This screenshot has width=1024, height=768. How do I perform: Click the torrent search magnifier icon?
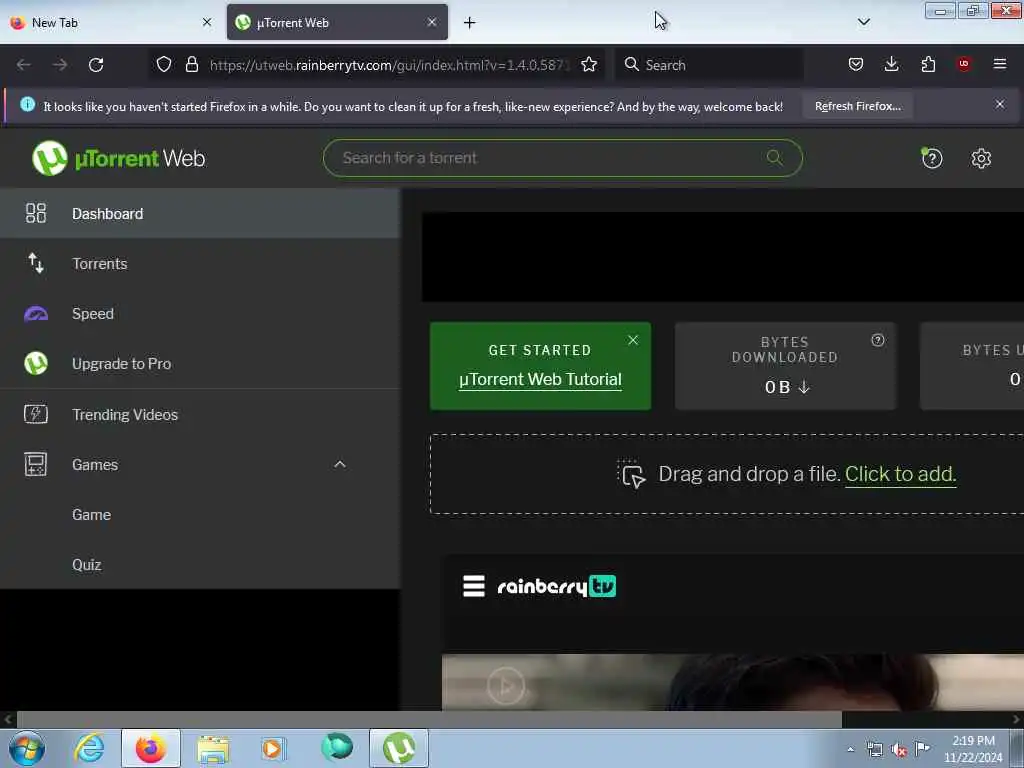tap(775, 157)
